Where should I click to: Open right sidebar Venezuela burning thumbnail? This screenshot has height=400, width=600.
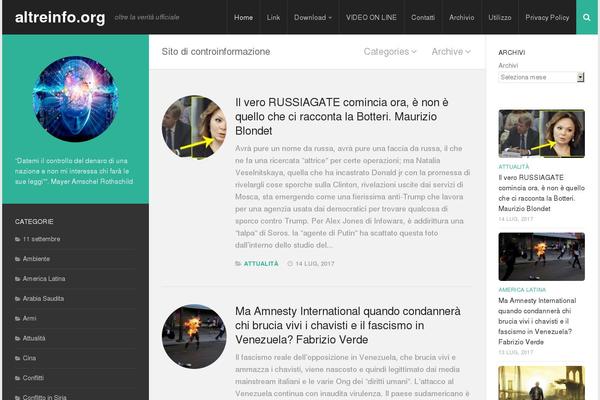541,256
